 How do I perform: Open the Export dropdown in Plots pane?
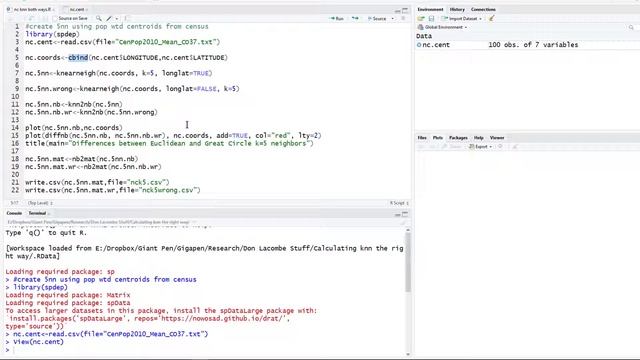480,147
